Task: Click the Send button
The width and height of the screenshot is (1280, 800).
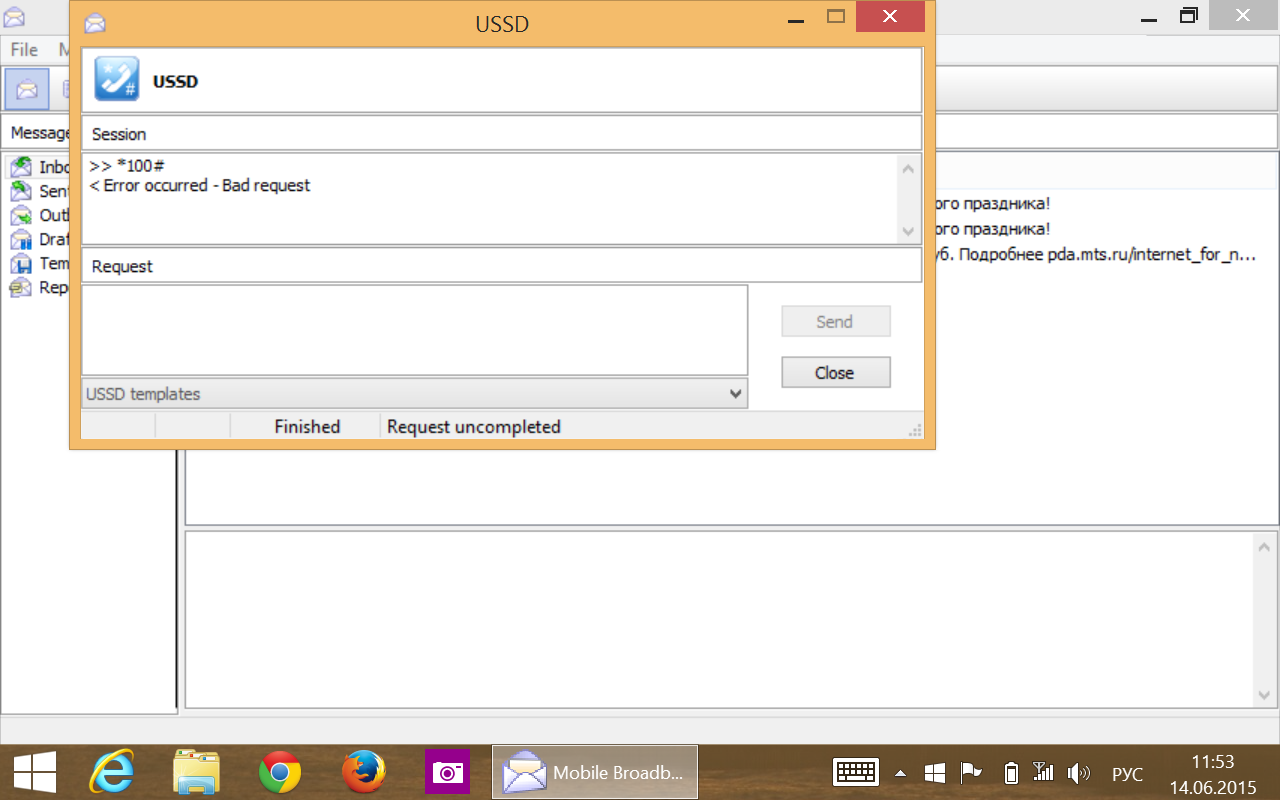Action: click(x=835, y=321)
